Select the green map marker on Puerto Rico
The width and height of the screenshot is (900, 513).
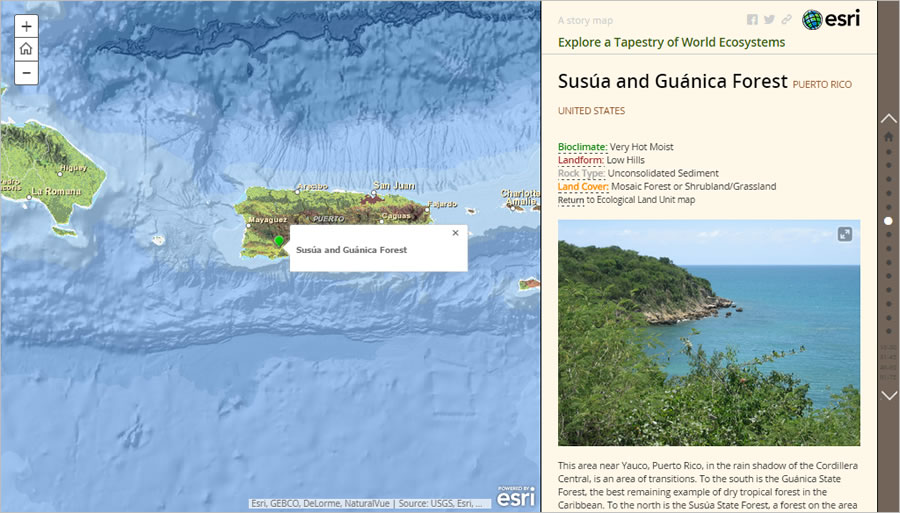[x=279, y=241]
